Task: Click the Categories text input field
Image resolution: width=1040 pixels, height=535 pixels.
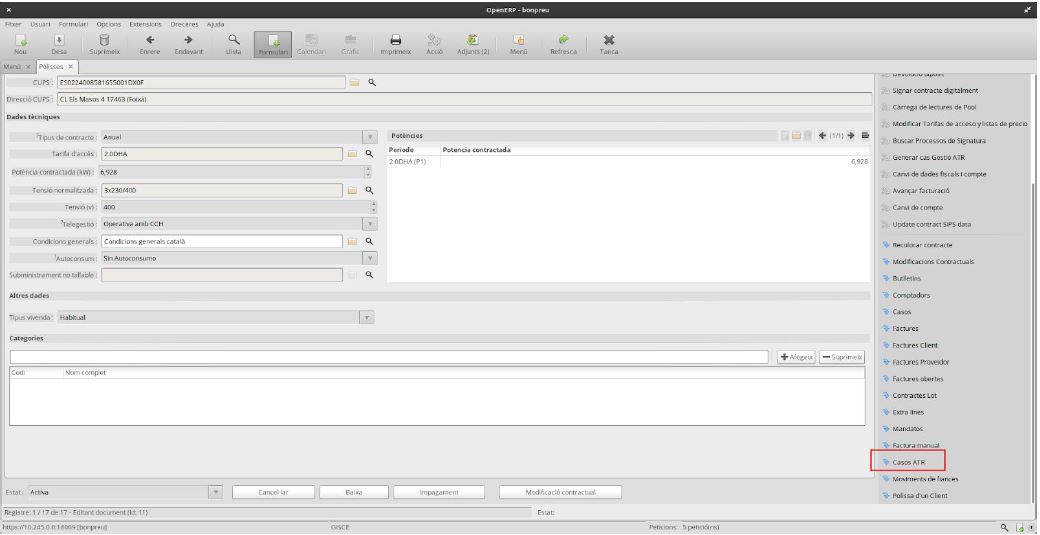Action: point(388,357)
